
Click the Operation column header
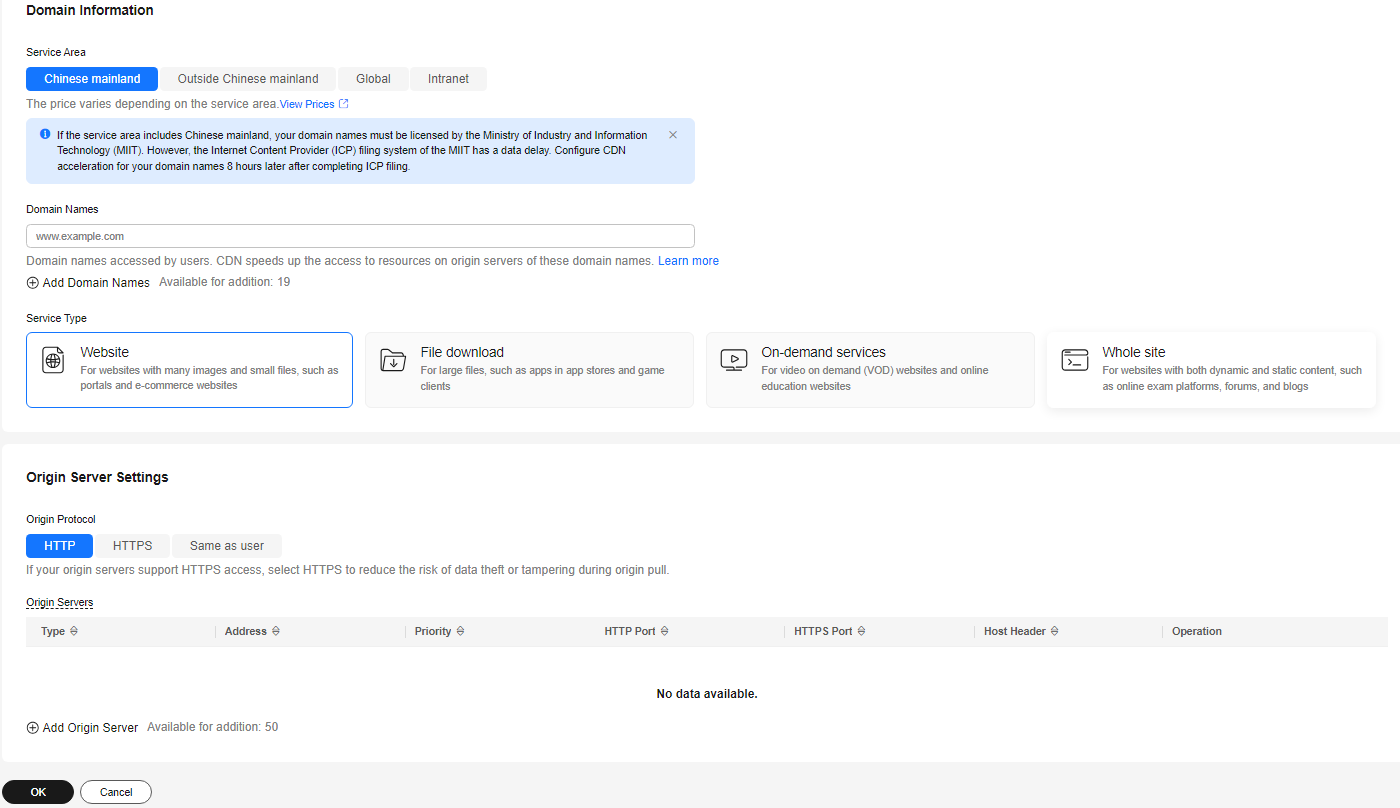pos(1197,632)
